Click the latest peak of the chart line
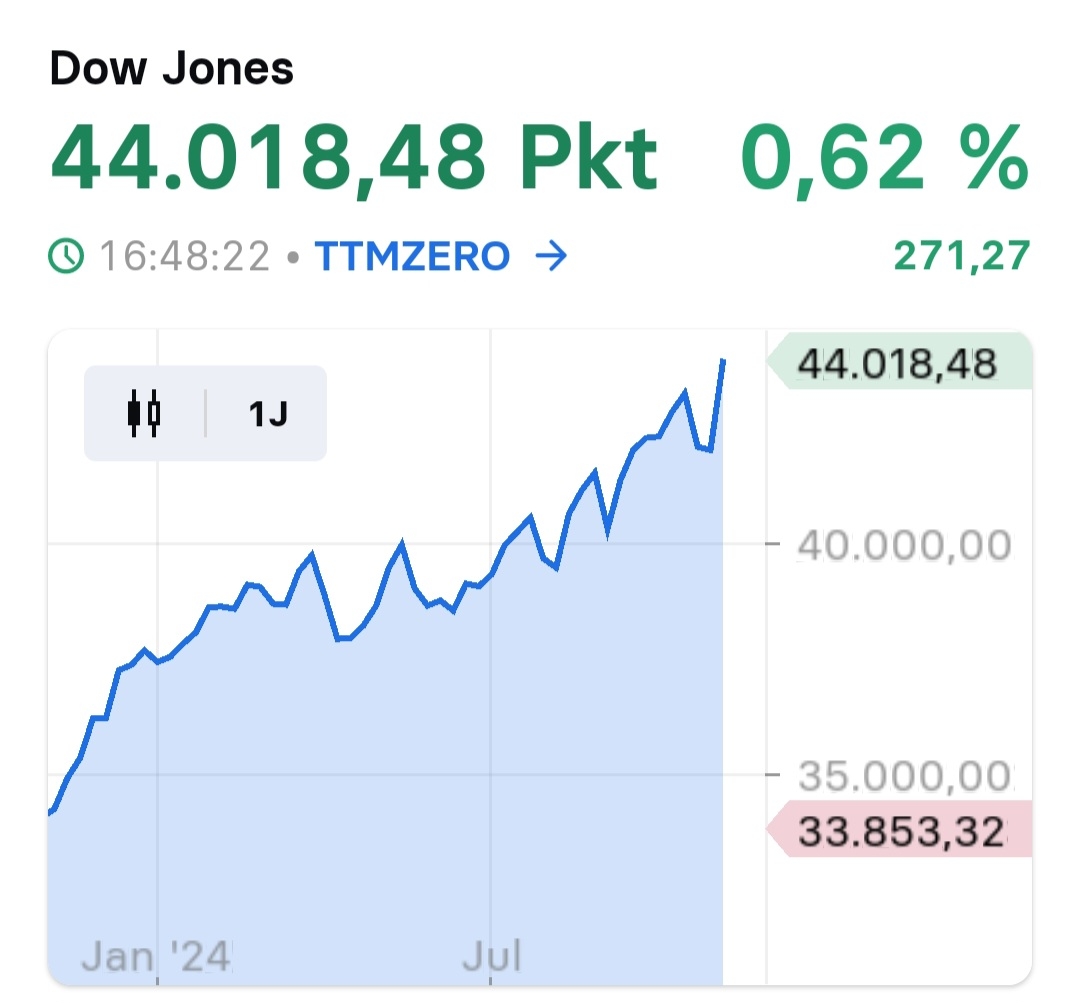 pos(723,361)
